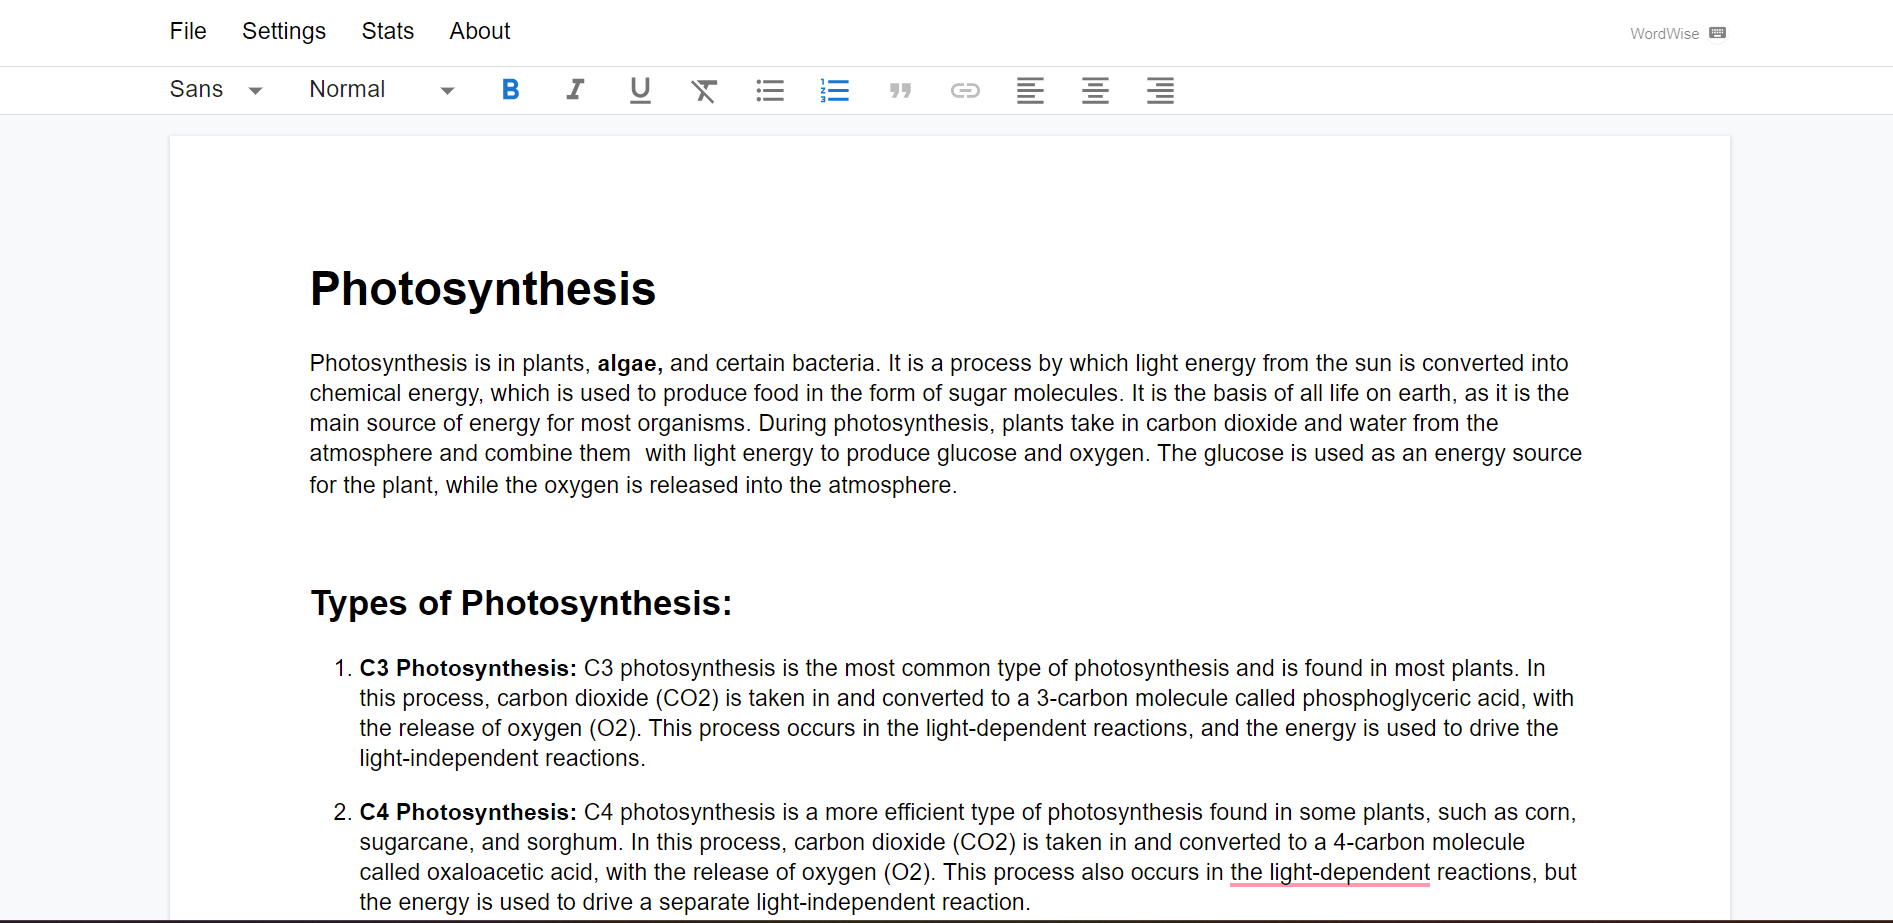Open the Sans font dropdown

click(216, 90)
